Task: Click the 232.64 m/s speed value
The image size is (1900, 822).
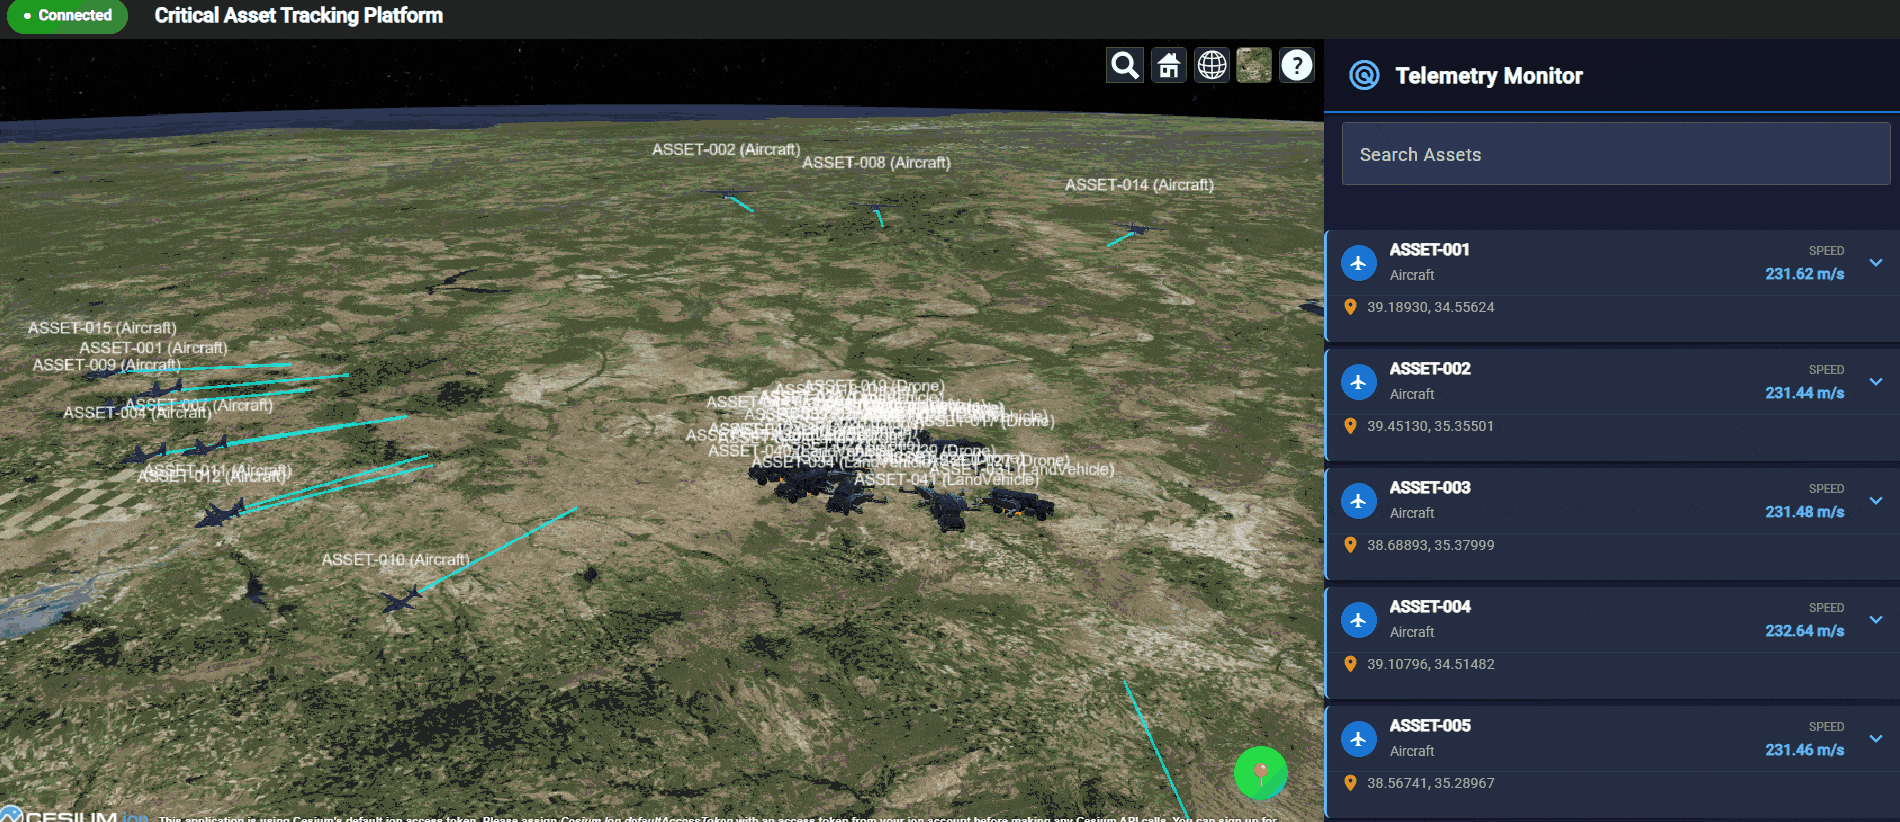Action: (x=1805, y=631)
